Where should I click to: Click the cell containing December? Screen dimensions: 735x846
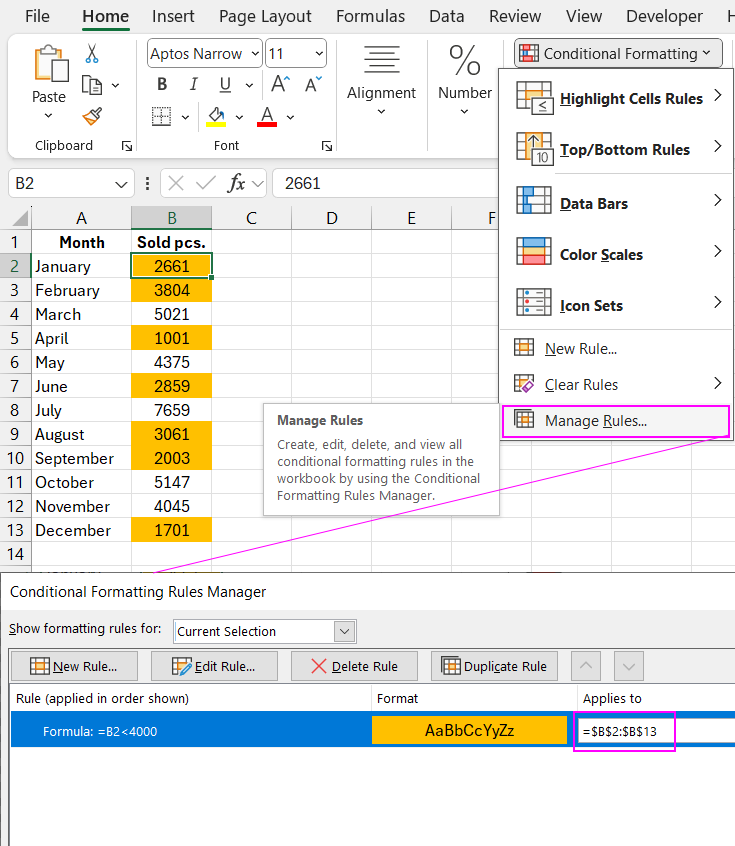(81, 530)
